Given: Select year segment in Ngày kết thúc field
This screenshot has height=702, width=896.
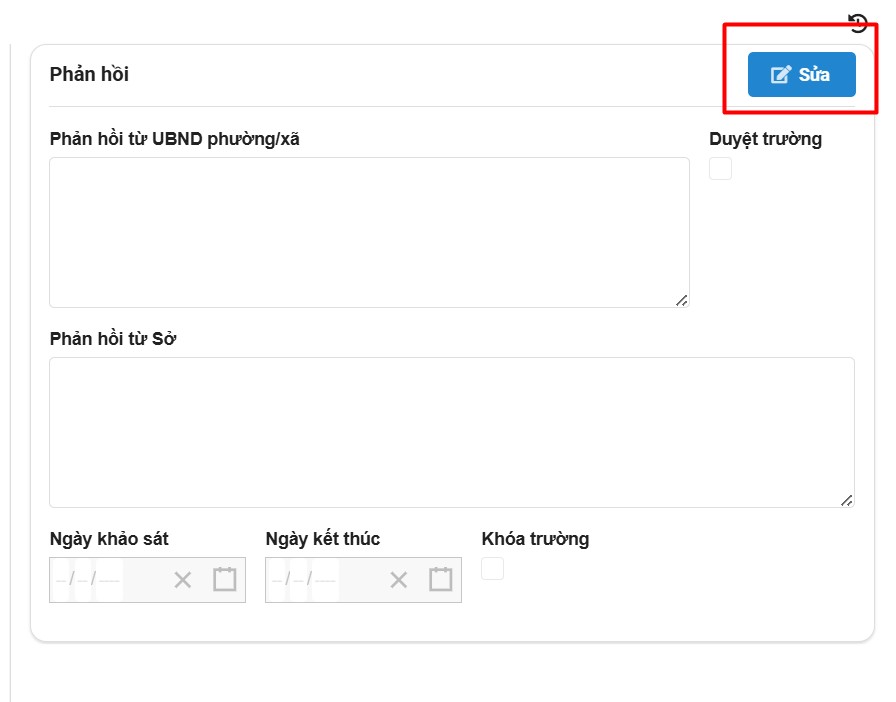Looking at the screenshot, I should pyautogui.click(x=325, y=580).
